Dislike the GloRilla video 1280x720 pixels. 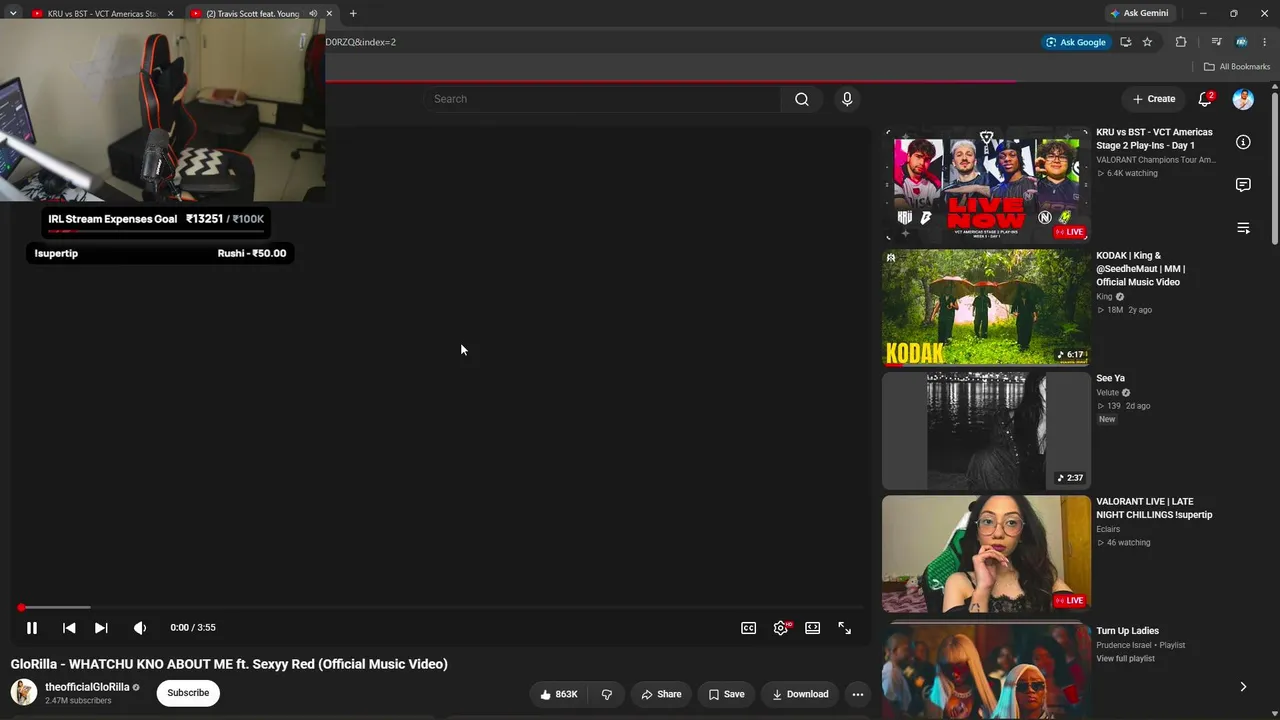tap(606, 694)
